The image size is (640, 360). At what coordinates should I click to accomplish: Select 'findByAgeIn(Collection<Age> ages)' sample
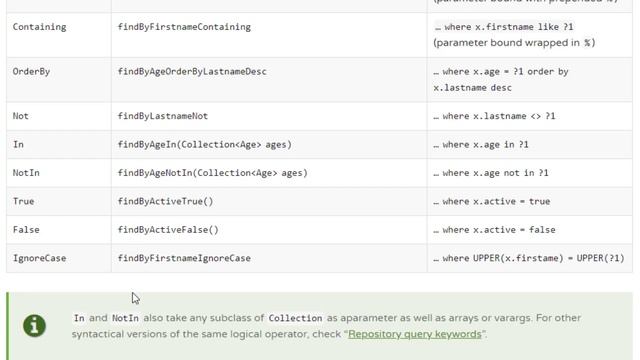pyautogui.click(x=204, y=144)
